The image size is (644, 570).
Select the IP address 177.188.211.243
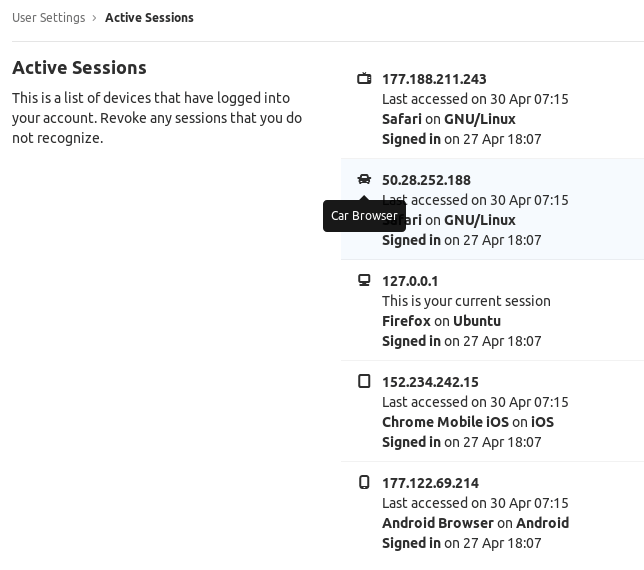tap(434, 79)
